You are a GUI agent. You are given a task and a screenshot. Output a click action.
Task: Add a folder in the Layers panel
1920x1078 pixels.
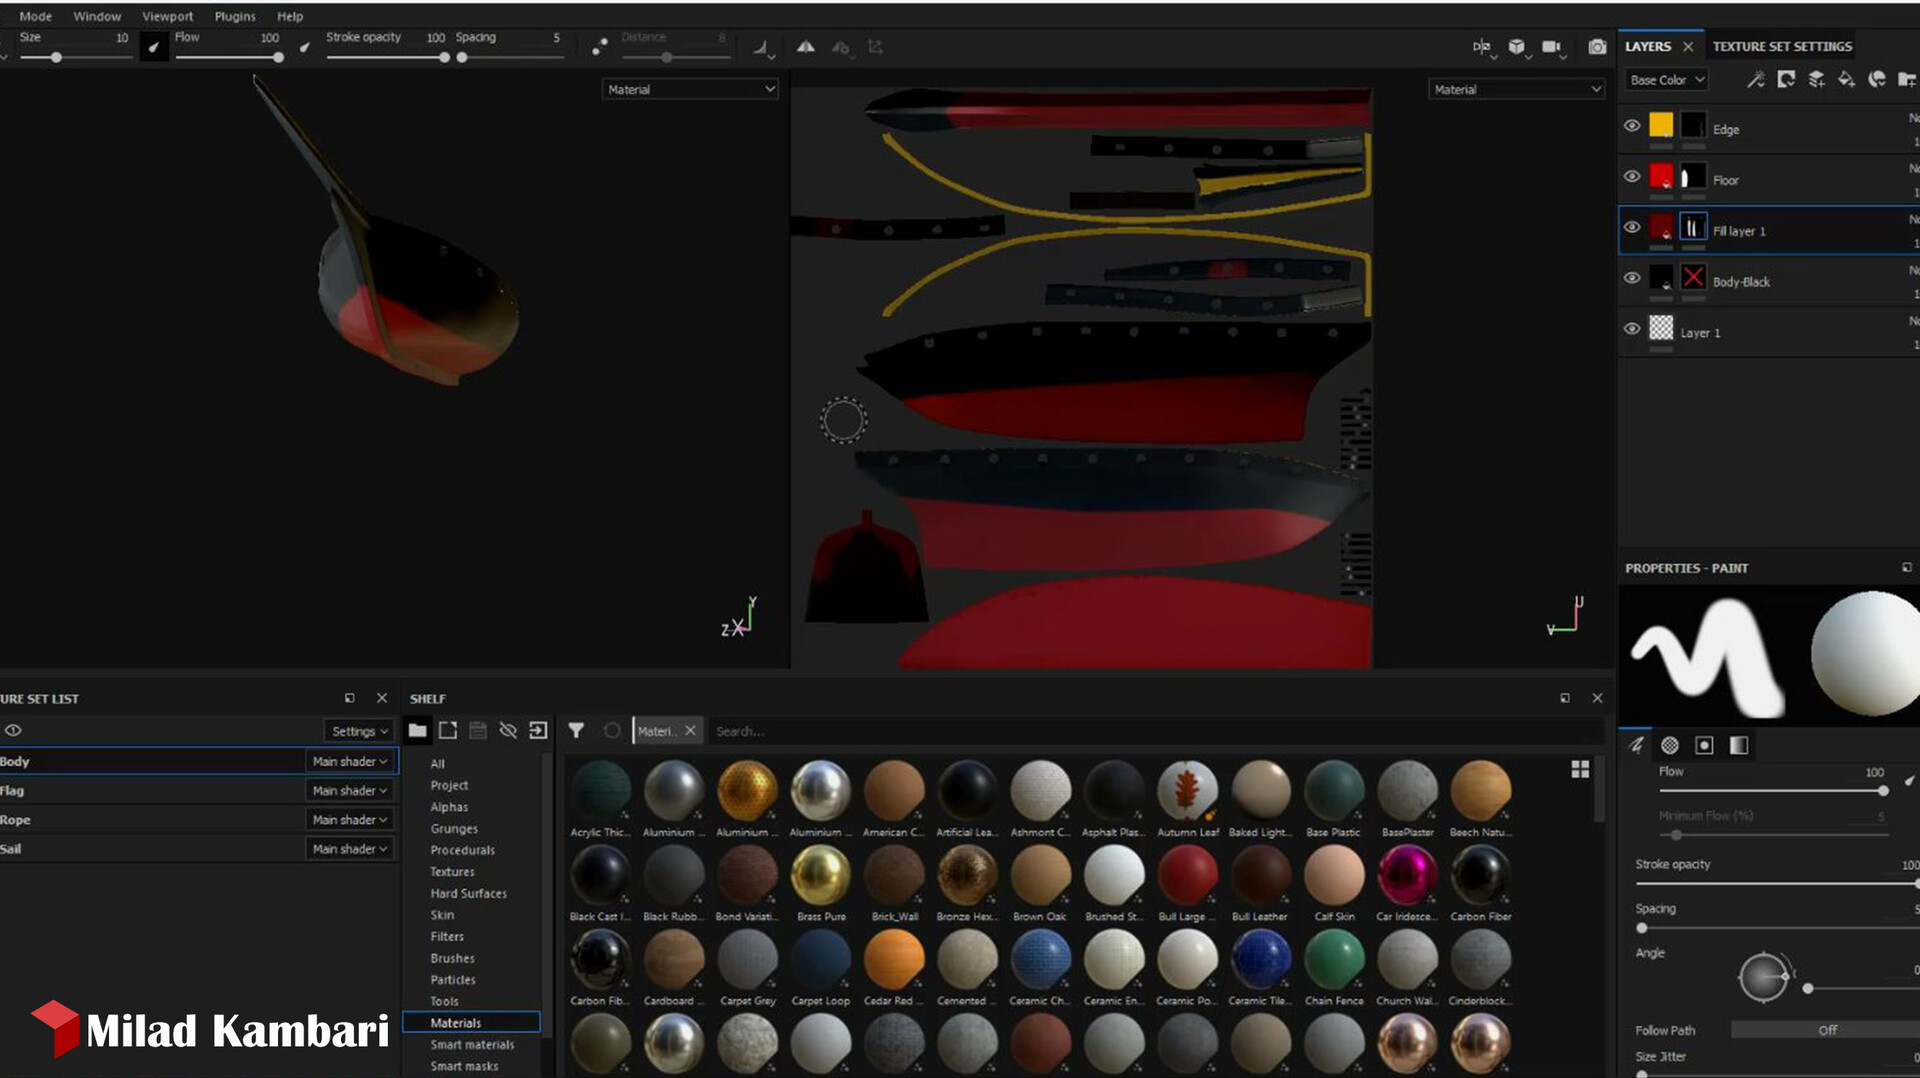[x=1908, y=79]
